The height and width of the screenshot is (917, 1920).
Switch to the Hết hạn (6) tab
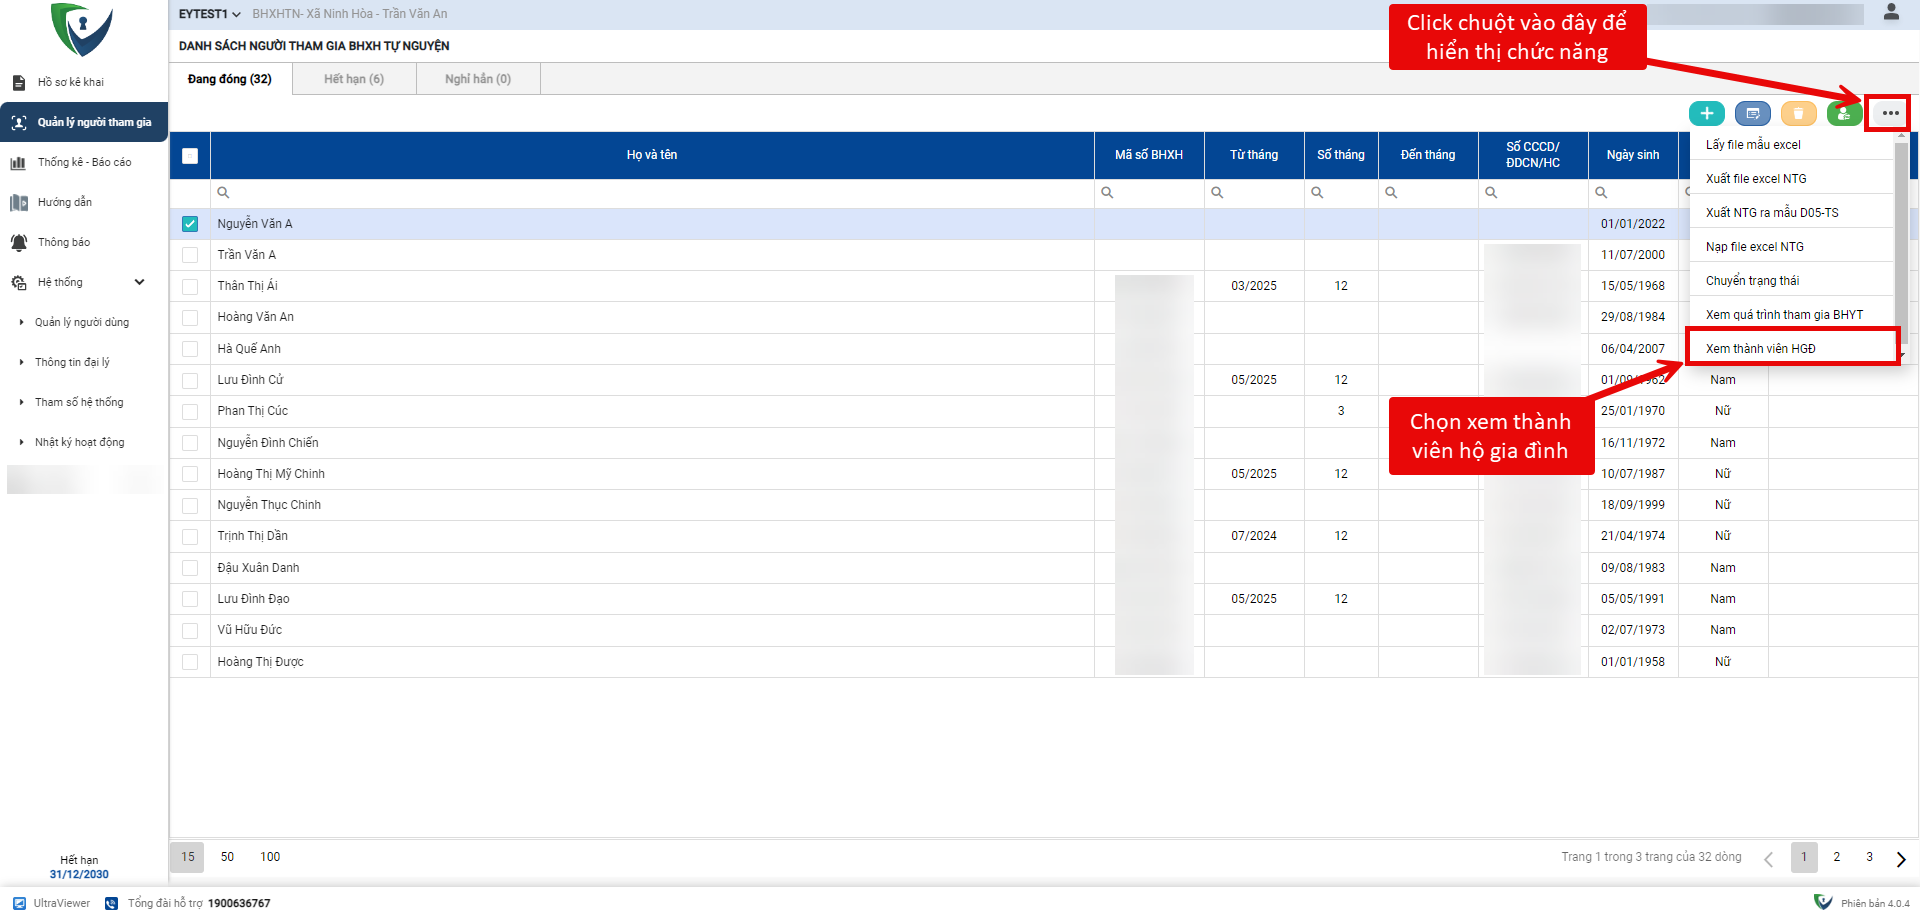(x=354, y=79)
